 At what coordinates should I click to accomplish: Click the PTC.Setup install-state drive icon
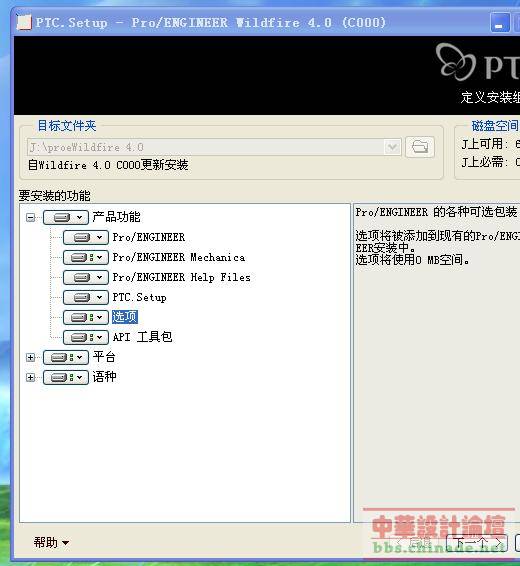tap(82, 297)
